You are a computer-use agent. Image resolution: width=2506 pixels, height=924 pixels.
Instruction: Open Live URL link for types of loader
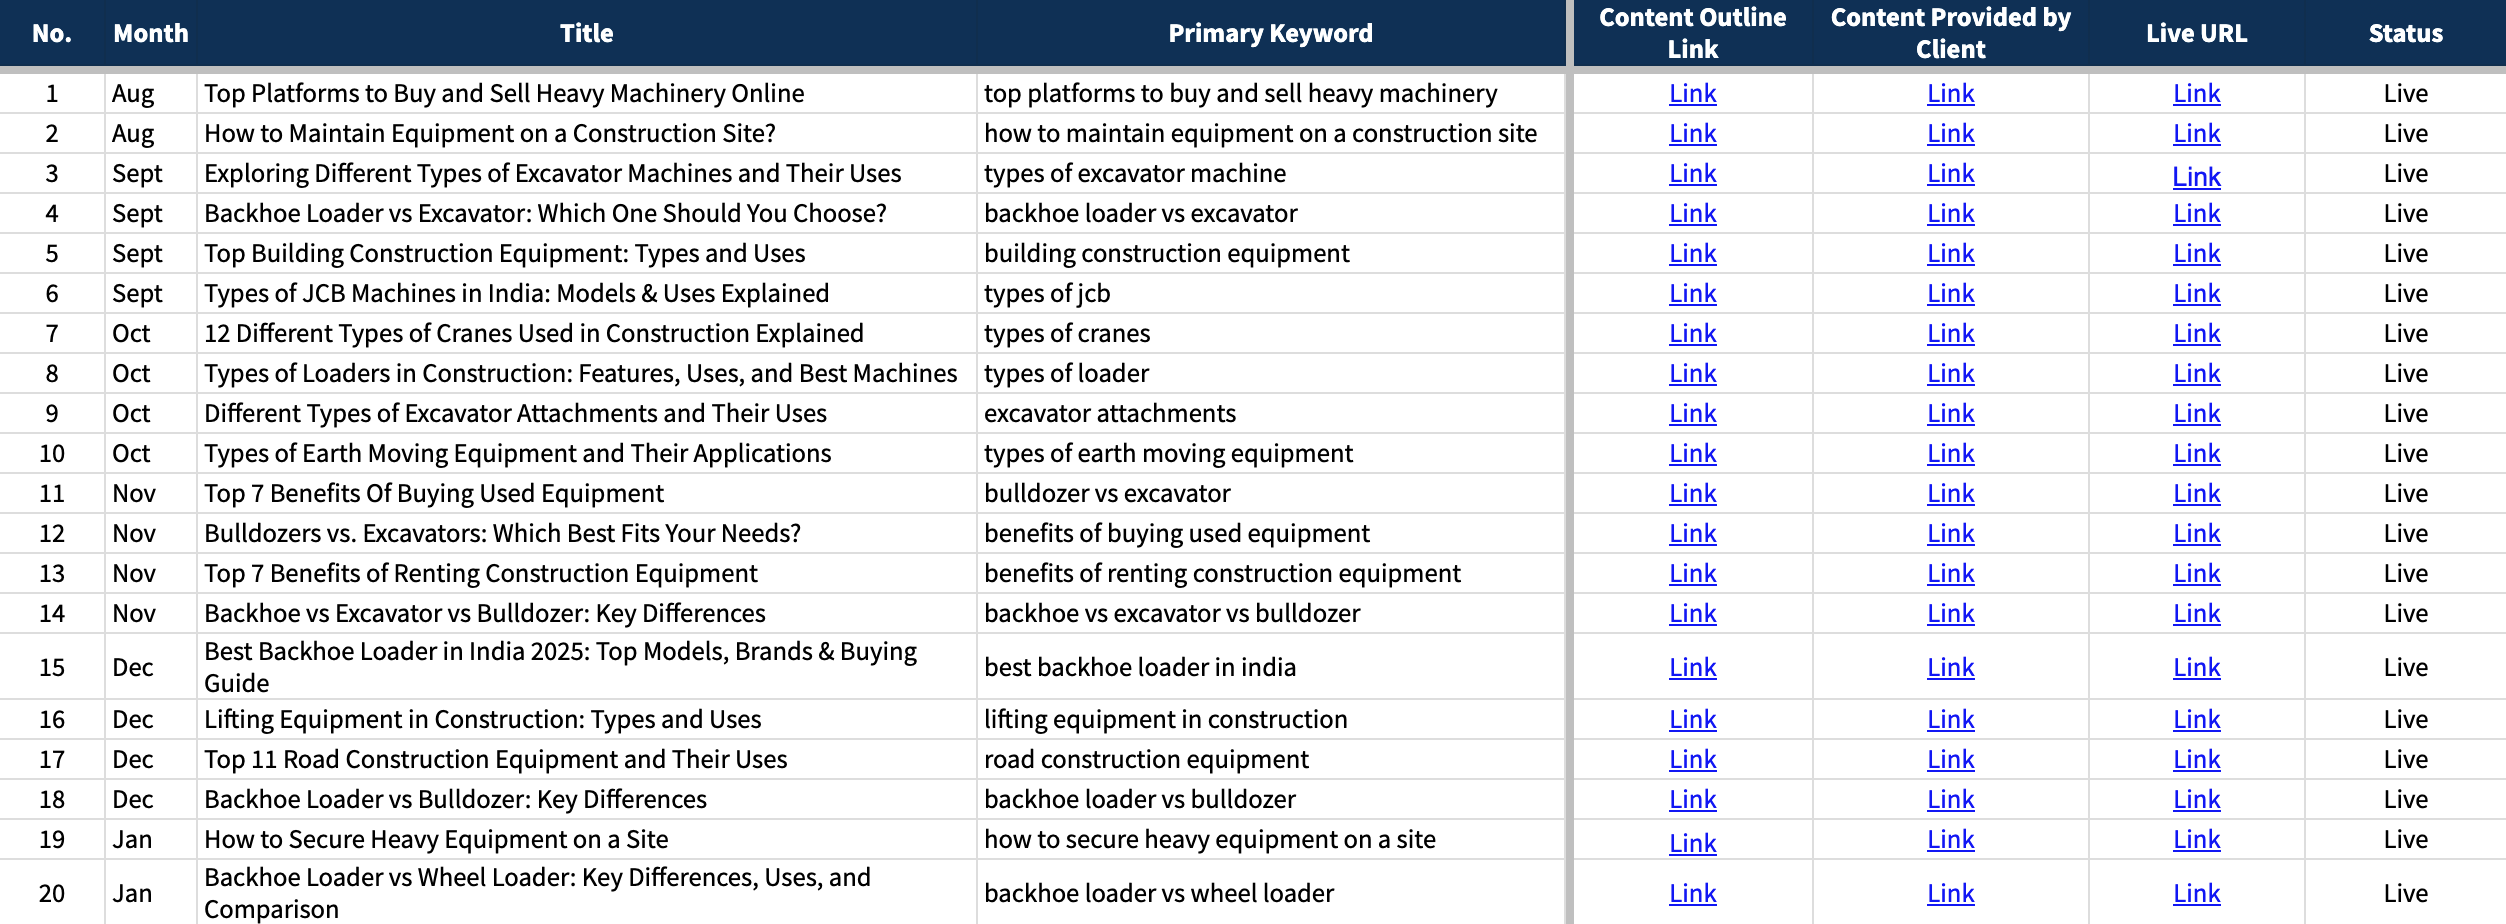(2196, 373)
